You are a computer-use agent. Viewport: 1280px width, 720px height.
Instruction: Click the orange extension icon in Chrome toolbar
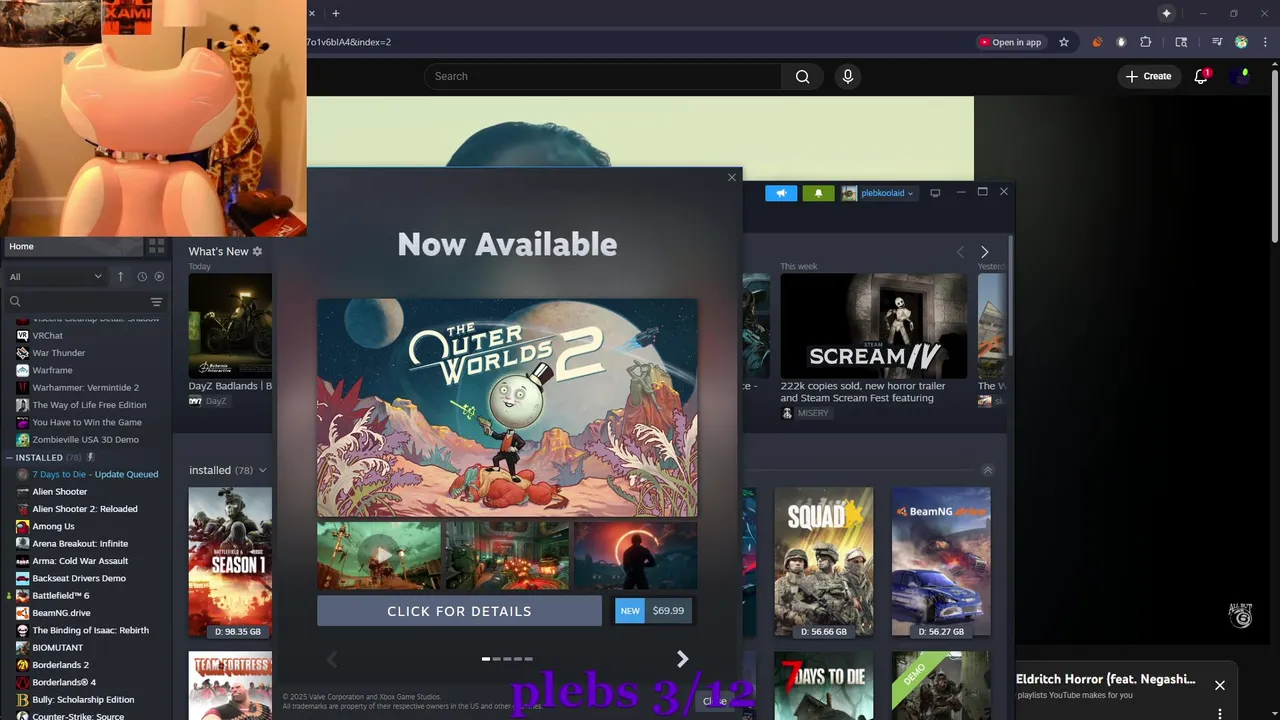[x=1097, y=42]
